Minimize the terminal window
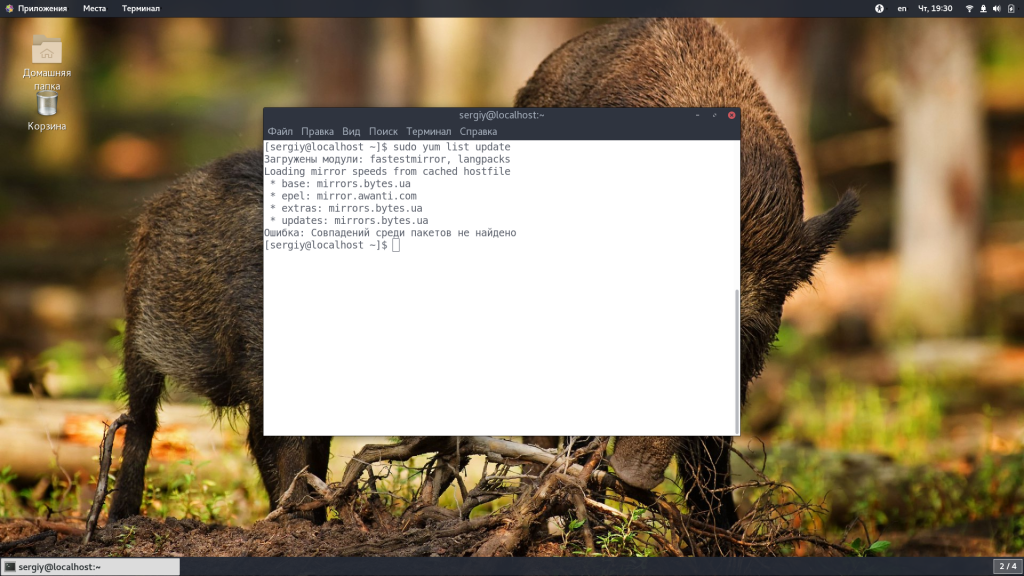Screen dimensions: 1024x576 (697, 115)
